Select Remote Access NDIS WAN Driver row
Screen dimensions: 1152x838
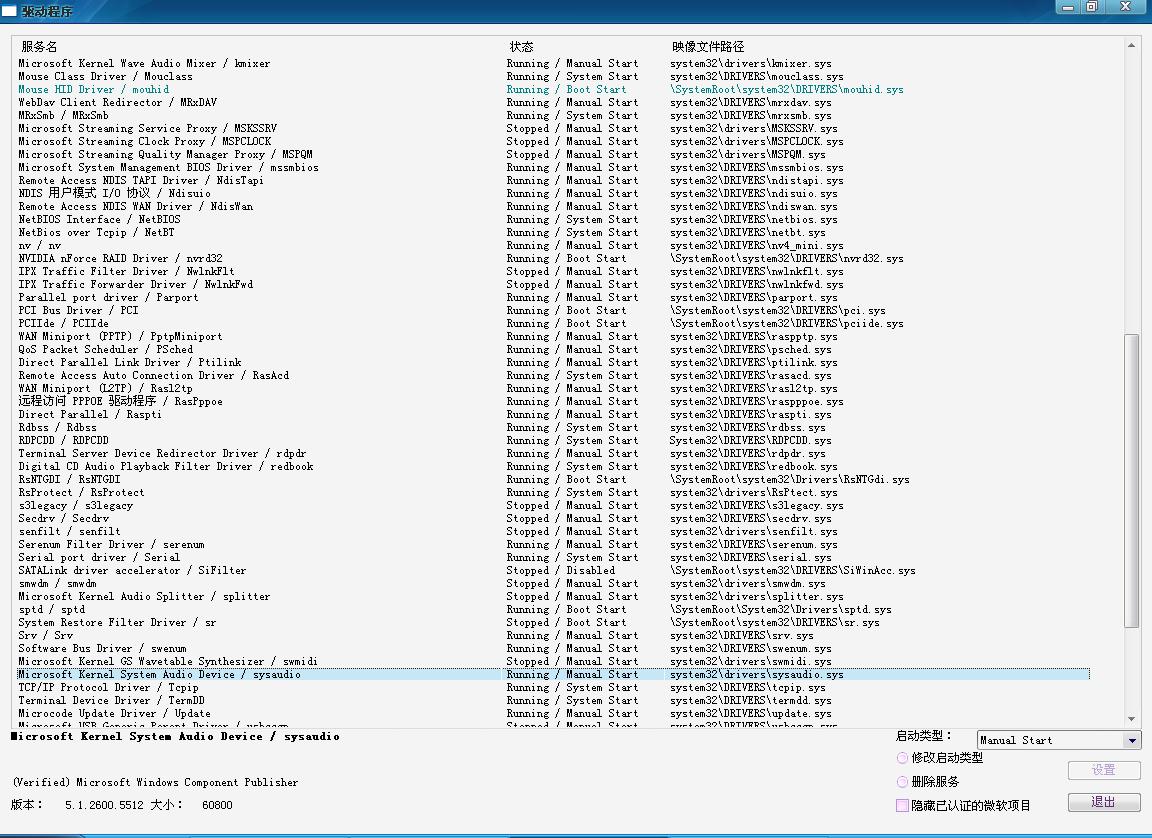553,206
